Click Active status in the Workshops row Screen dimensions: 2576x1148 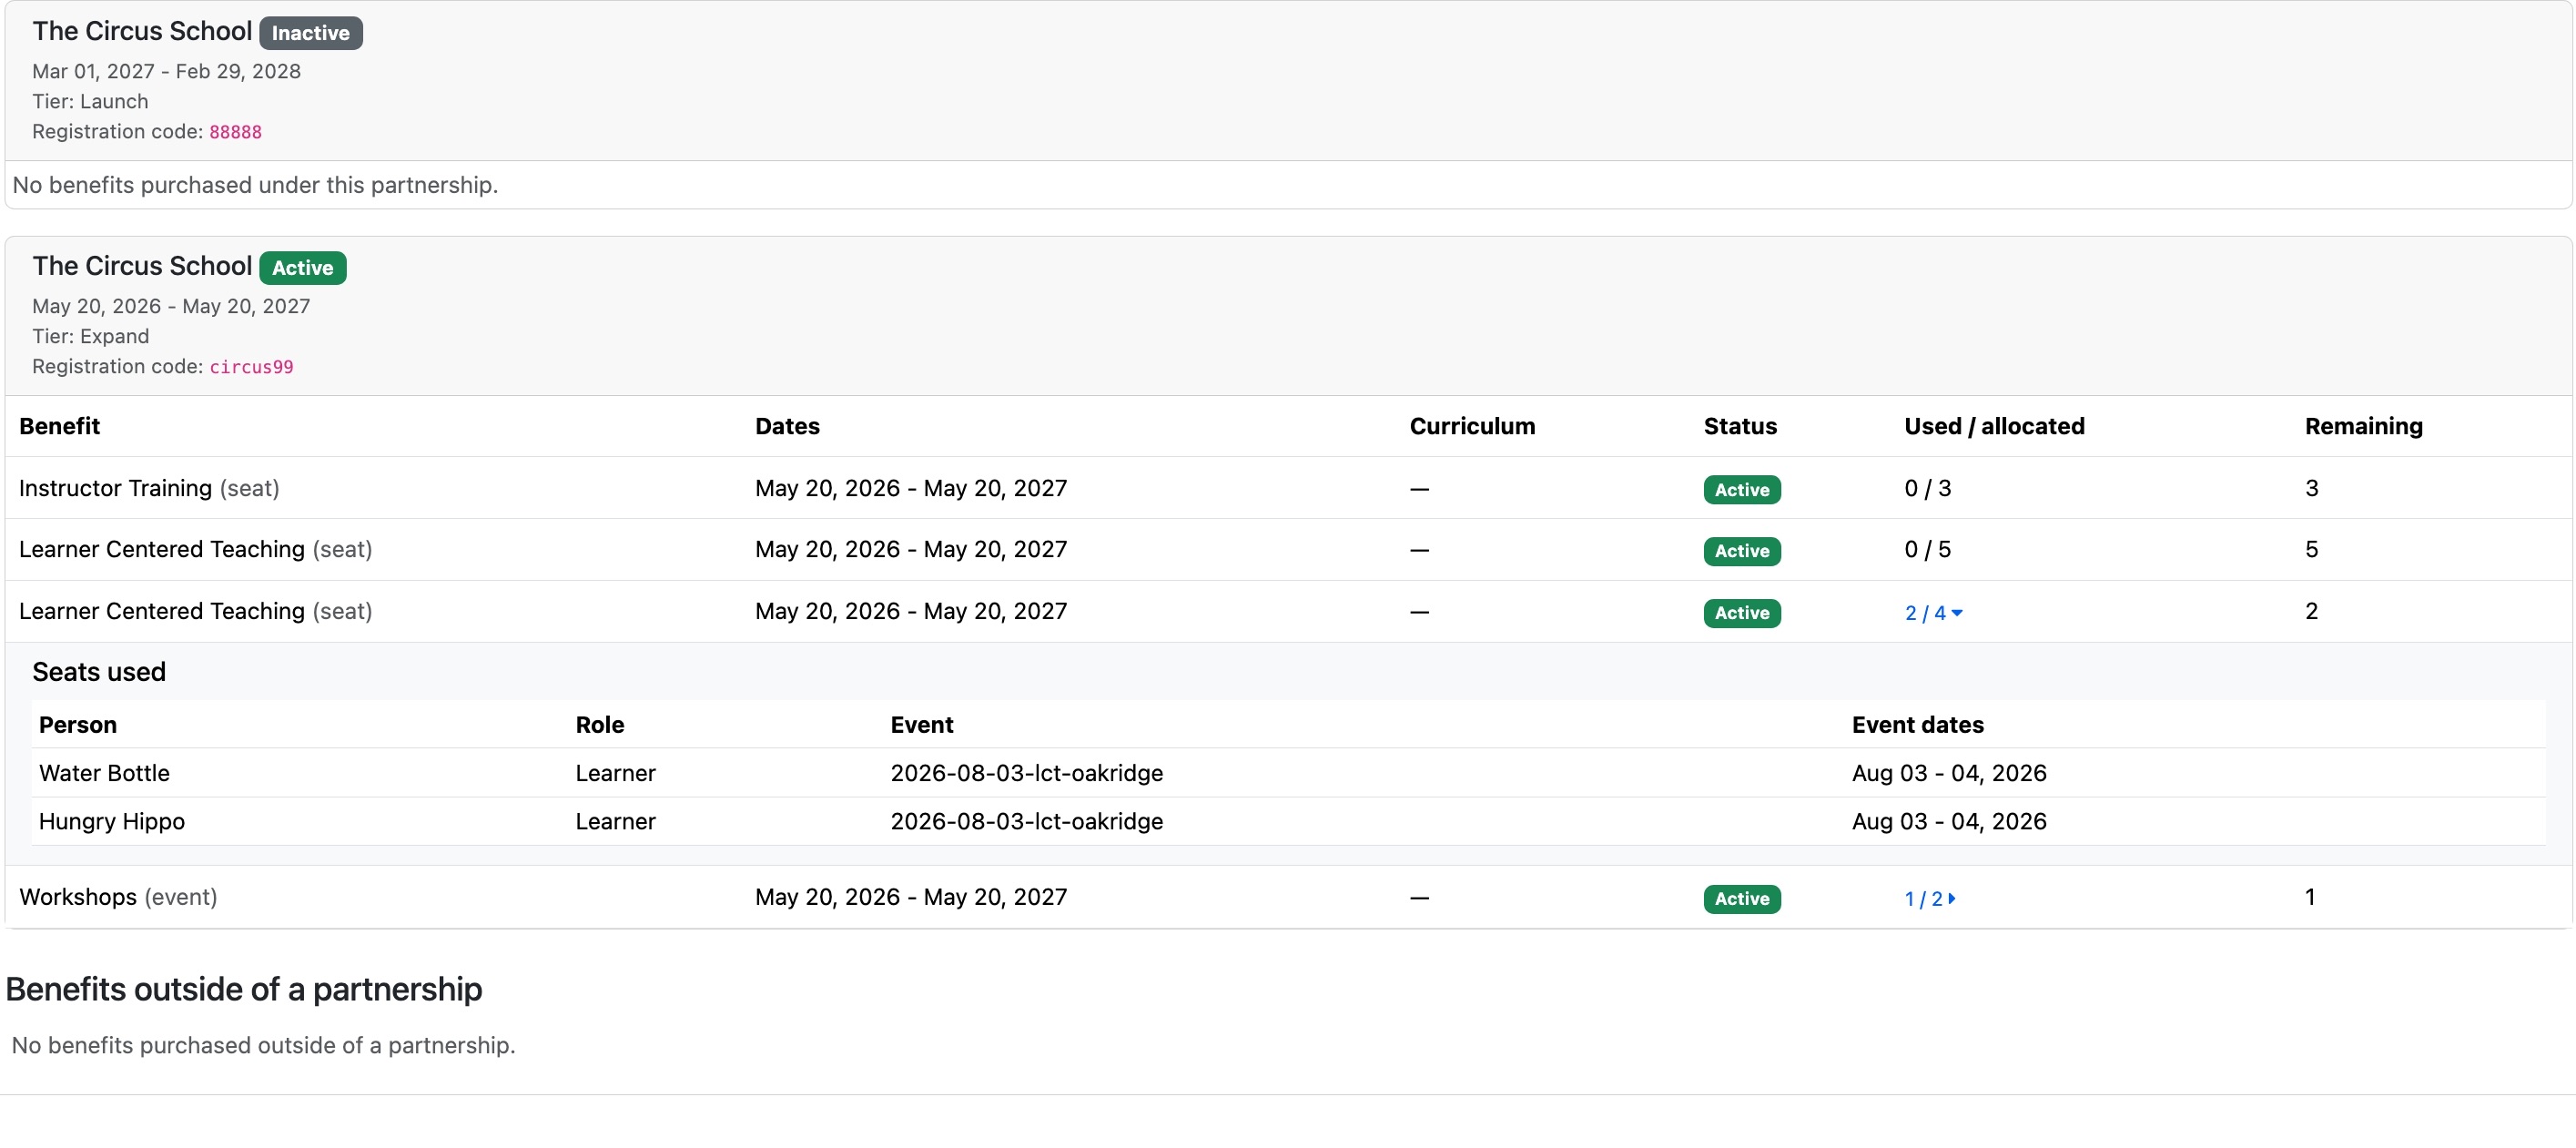pos(1741,899)
